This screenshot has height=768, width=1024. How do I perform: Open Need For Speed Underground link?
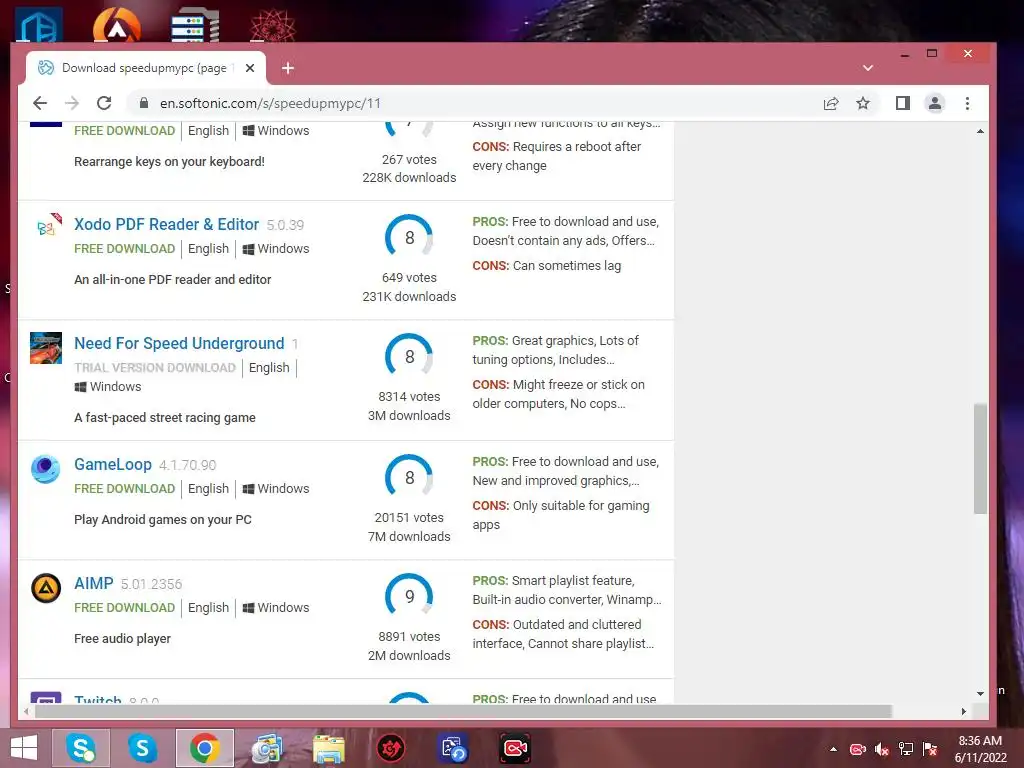pos(179,344)
